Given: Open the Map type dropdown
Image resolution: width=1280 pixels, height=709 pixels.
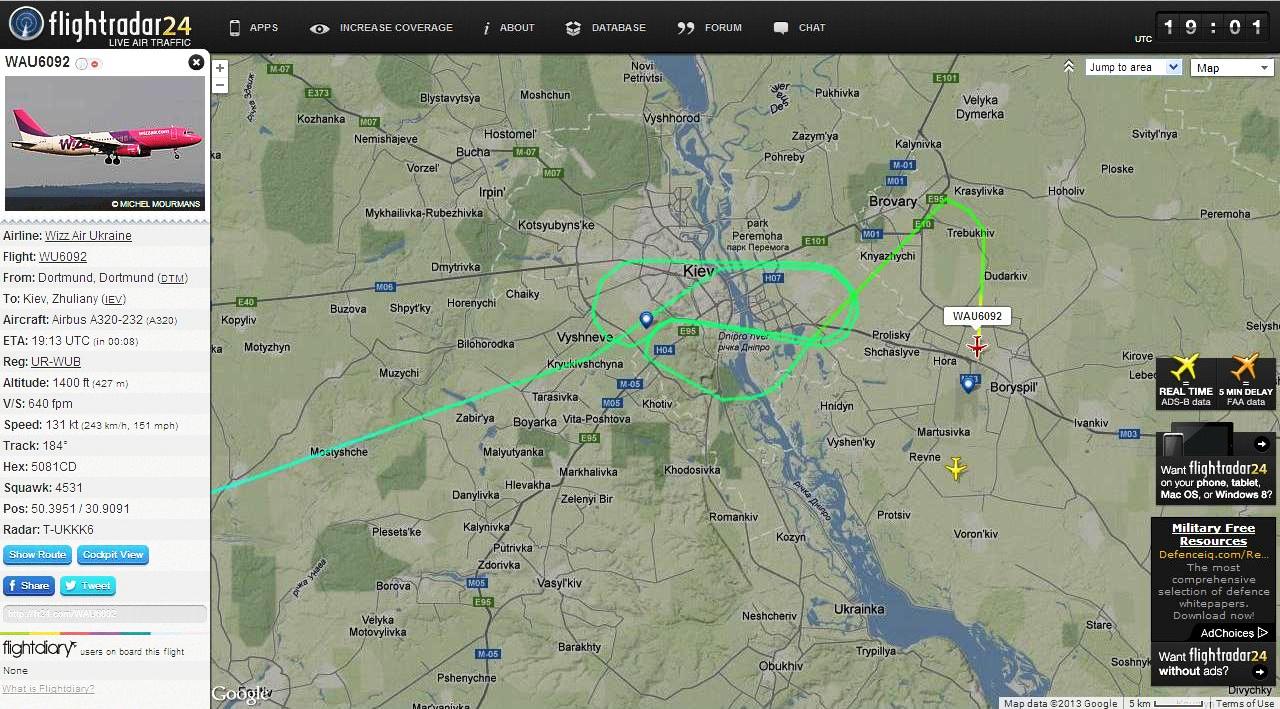Looking at the screenshot, I should click(1232, 67).
